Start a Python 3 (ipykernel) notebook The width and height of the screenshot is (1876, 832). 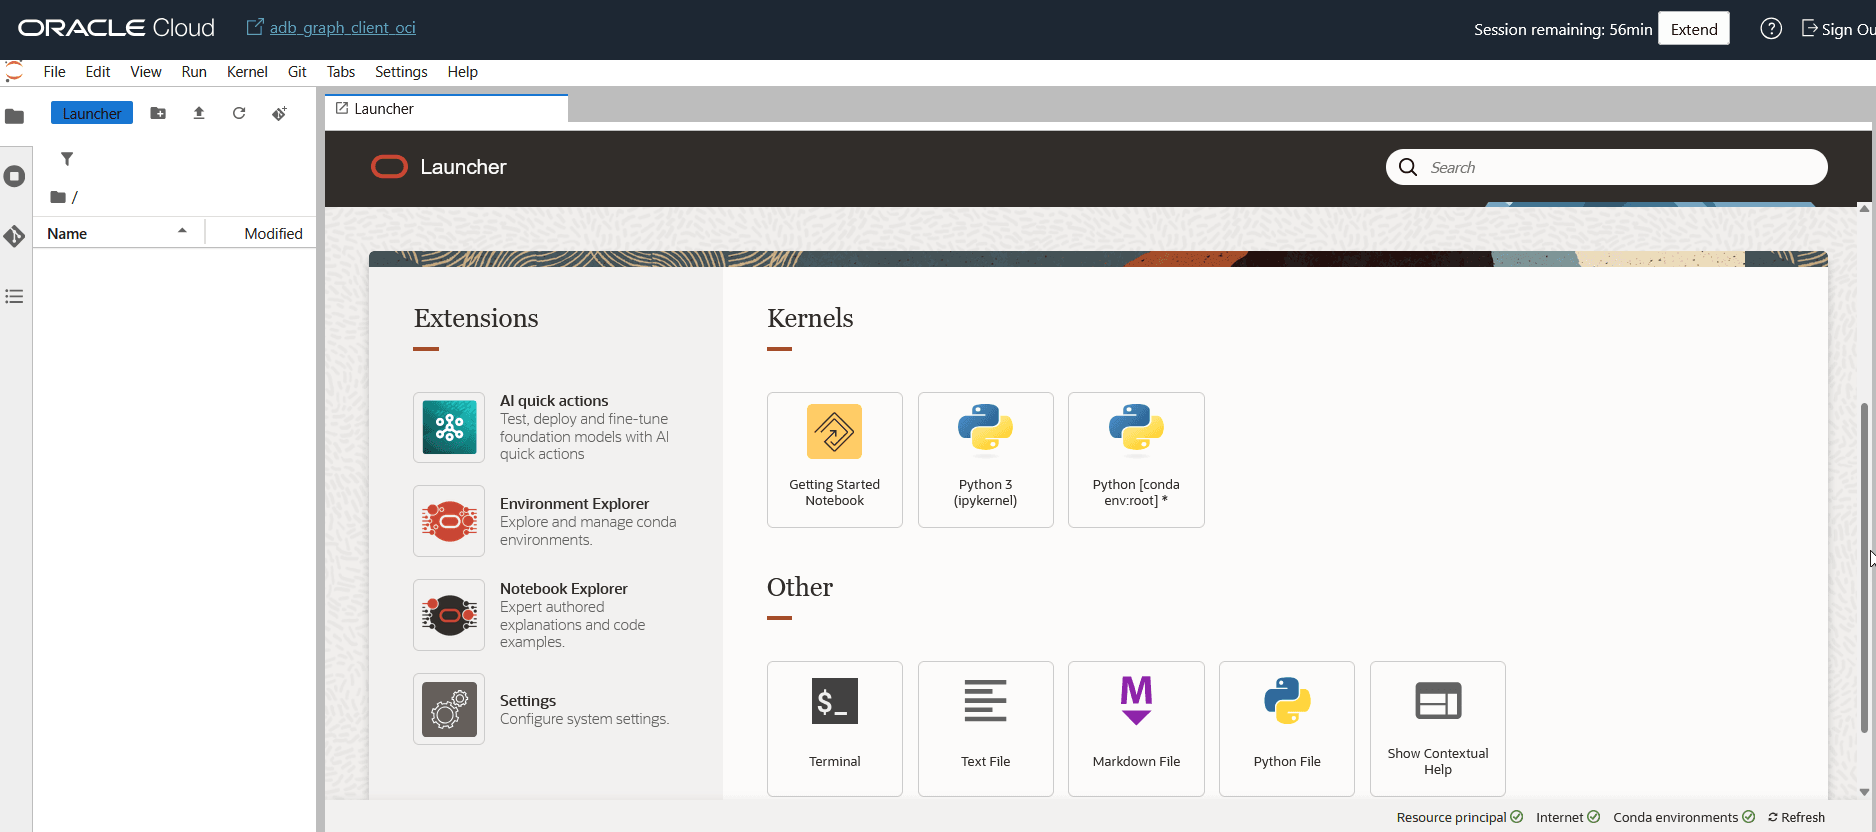pos(986,460)
